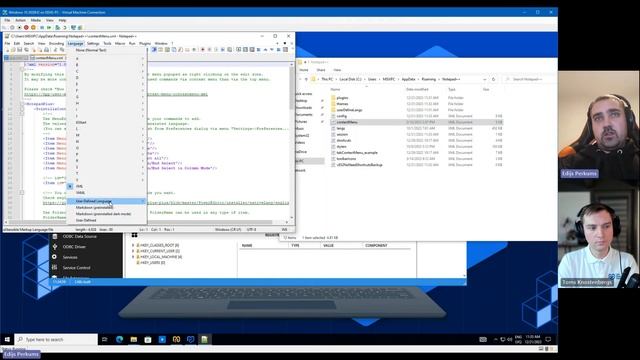The image size is (640, 360).
Task: Sort files by the Name column header
Action: (x=335, y=89)
